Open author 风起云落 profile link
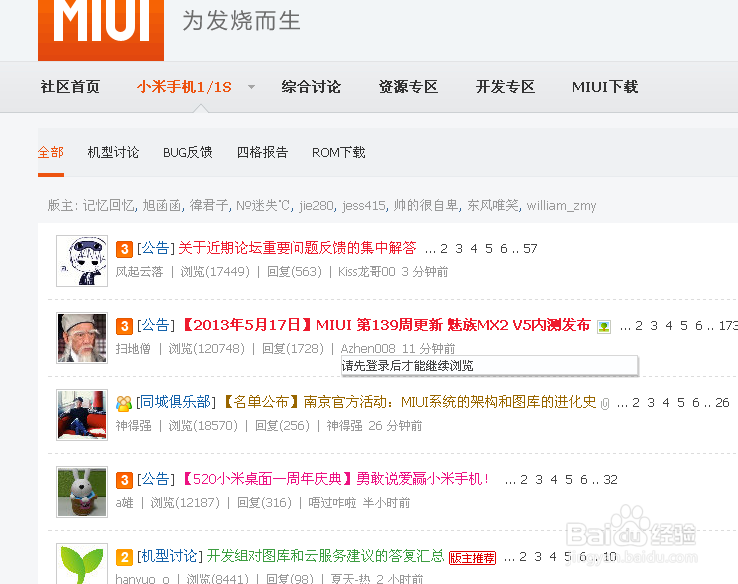Screen dimensions: 738x584 click(x=139, y=272)
